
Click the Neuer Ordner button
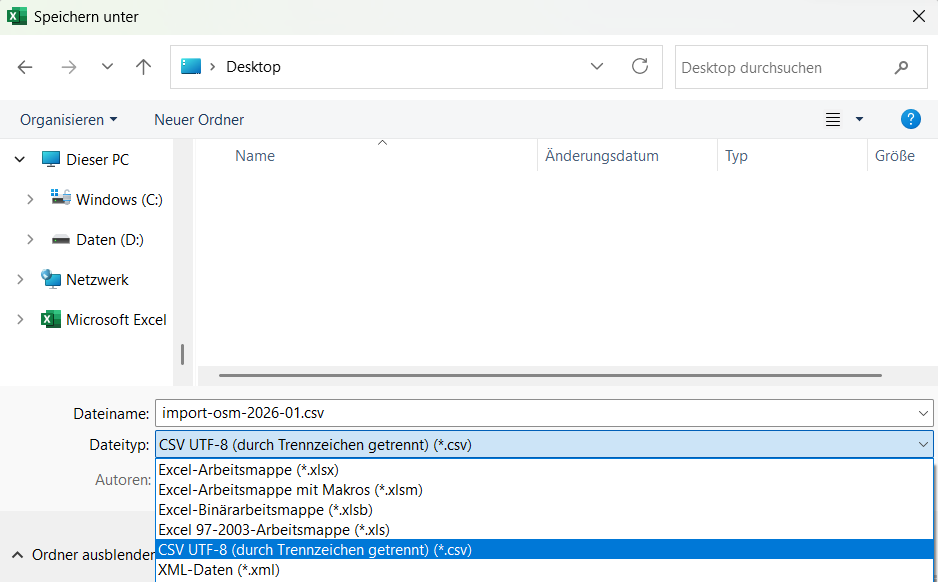pyautogui.click(x=199, y=120)
